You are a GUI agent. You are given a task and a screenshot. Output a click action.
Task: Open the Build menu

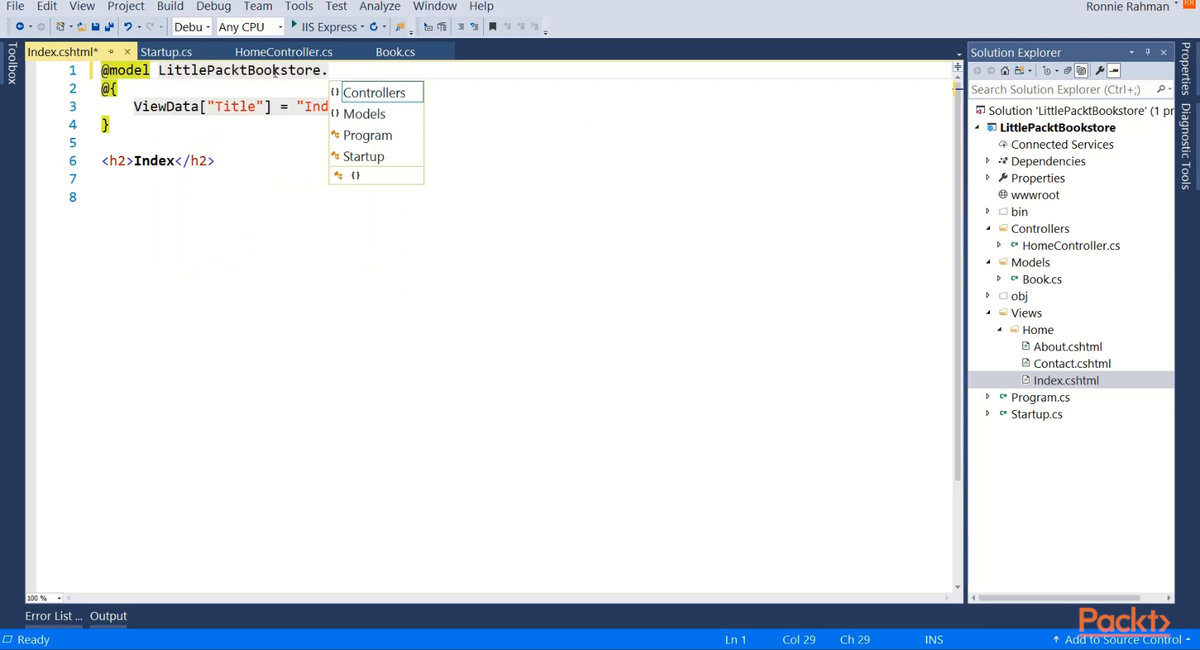(x=170, y=6)
